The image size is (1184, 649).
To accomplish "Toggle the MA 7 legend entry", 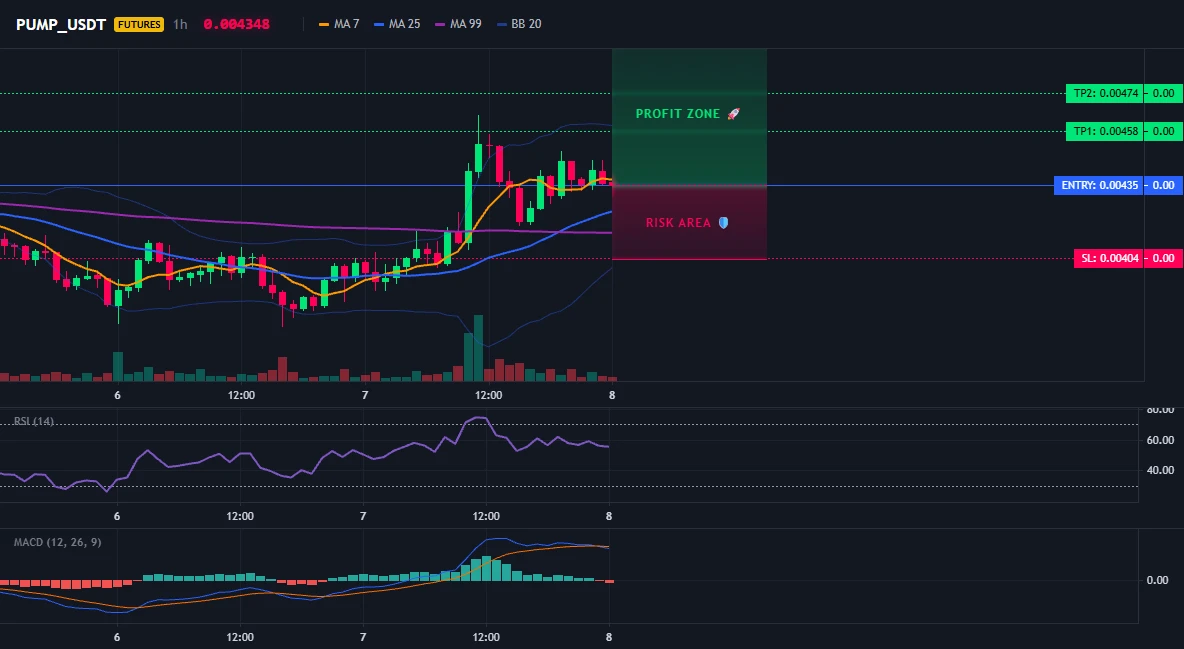I will [x=339, y=24].
